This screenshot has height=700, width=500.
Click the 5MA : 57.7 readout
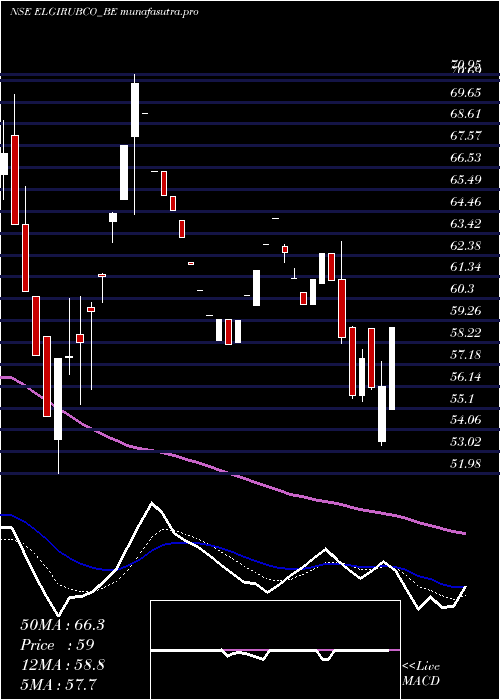coord(59,684)
